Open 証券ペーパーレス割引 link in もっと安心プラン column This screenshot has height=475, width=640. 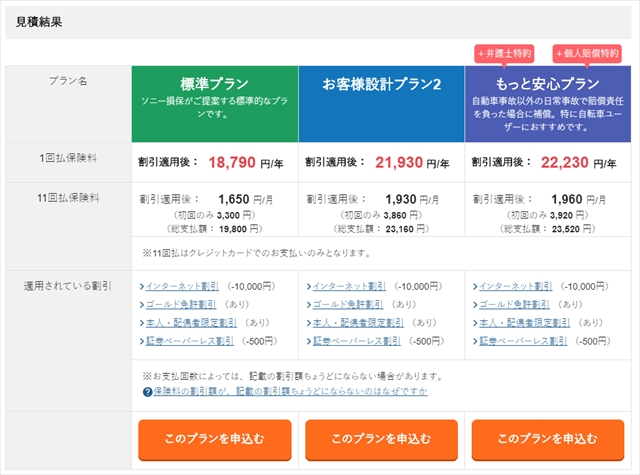(522, 341)
